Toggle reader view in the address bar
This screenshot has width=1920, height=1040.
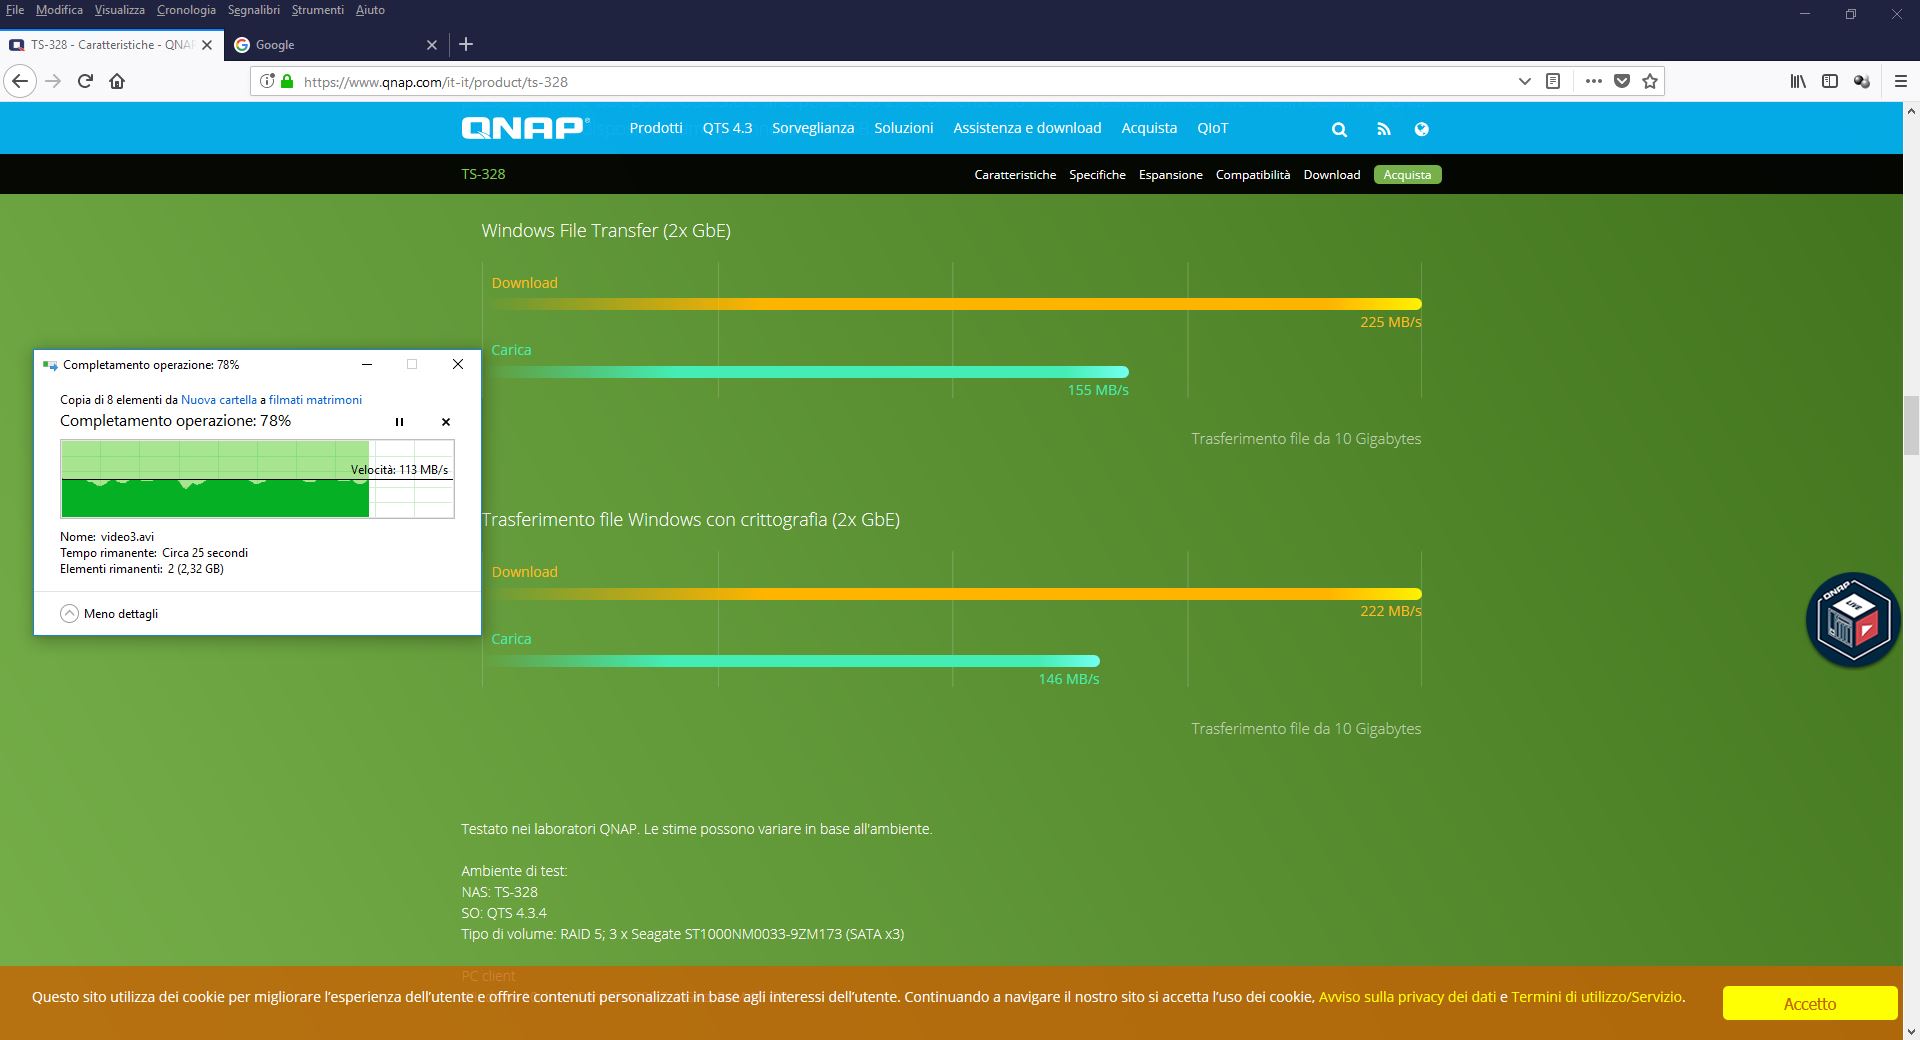(x=1553, y=82)
